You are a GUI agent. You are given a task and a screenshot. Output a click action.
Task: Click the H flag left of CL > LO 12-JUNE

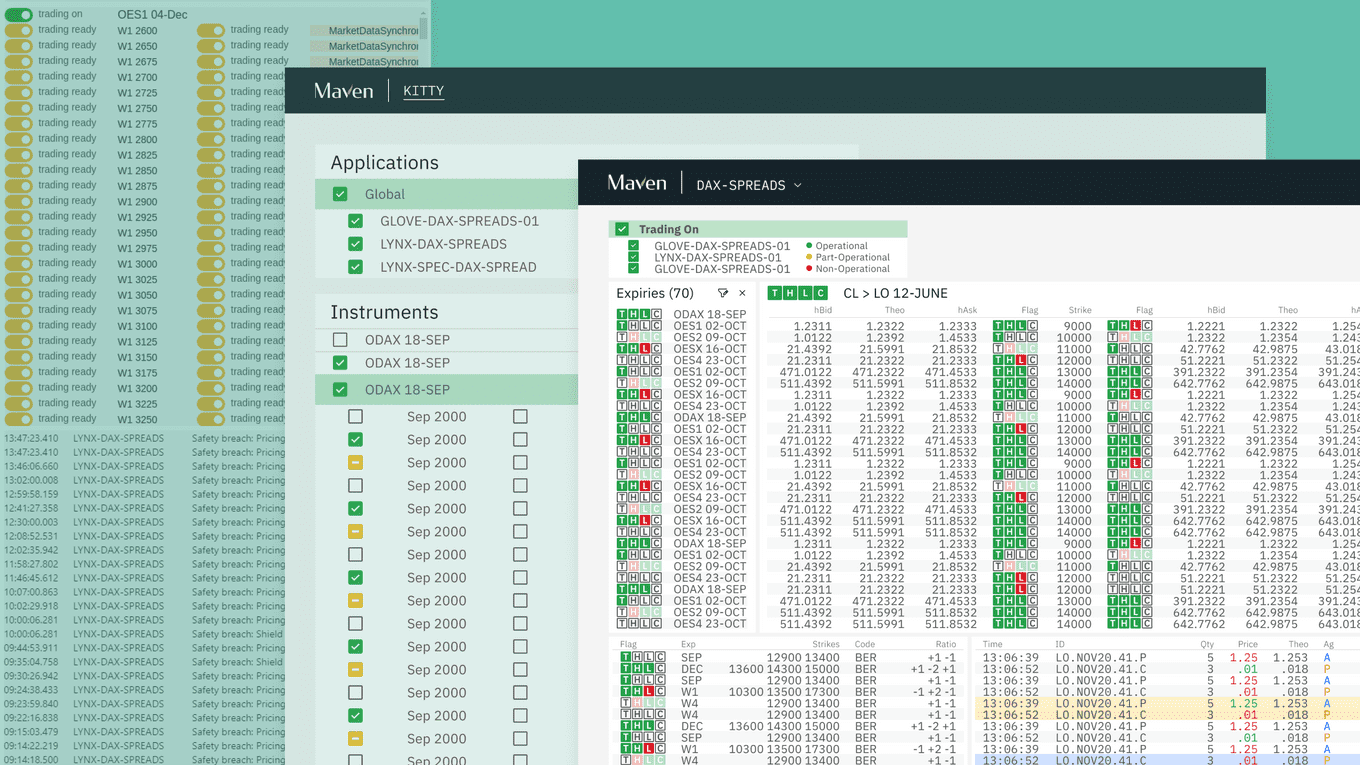(790, 293)
